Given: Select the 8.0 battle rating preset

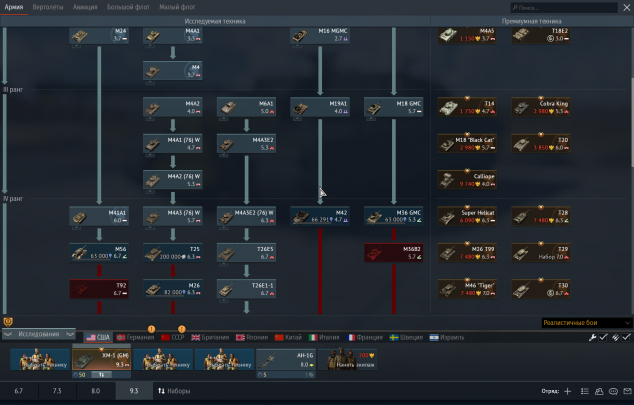Looking at the screenshot, I should click(x=96, y=391).
